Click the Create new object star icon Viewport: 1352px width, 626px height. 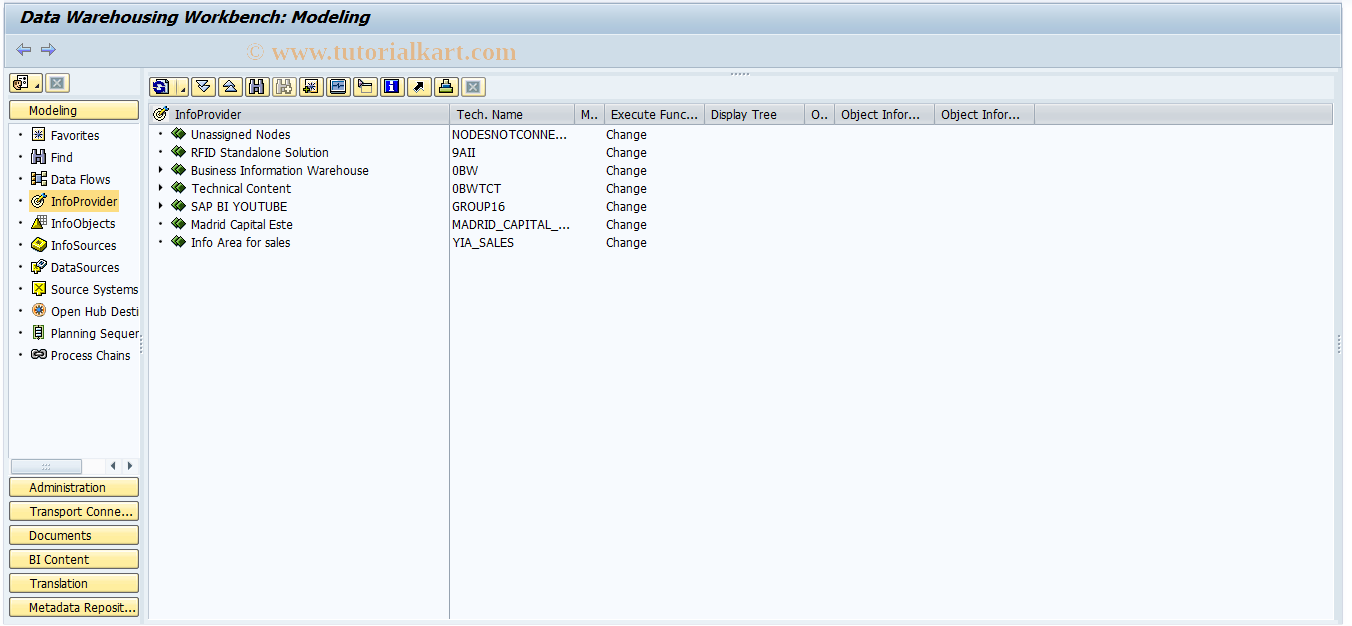pyautogui.click(x=311, y=87)
